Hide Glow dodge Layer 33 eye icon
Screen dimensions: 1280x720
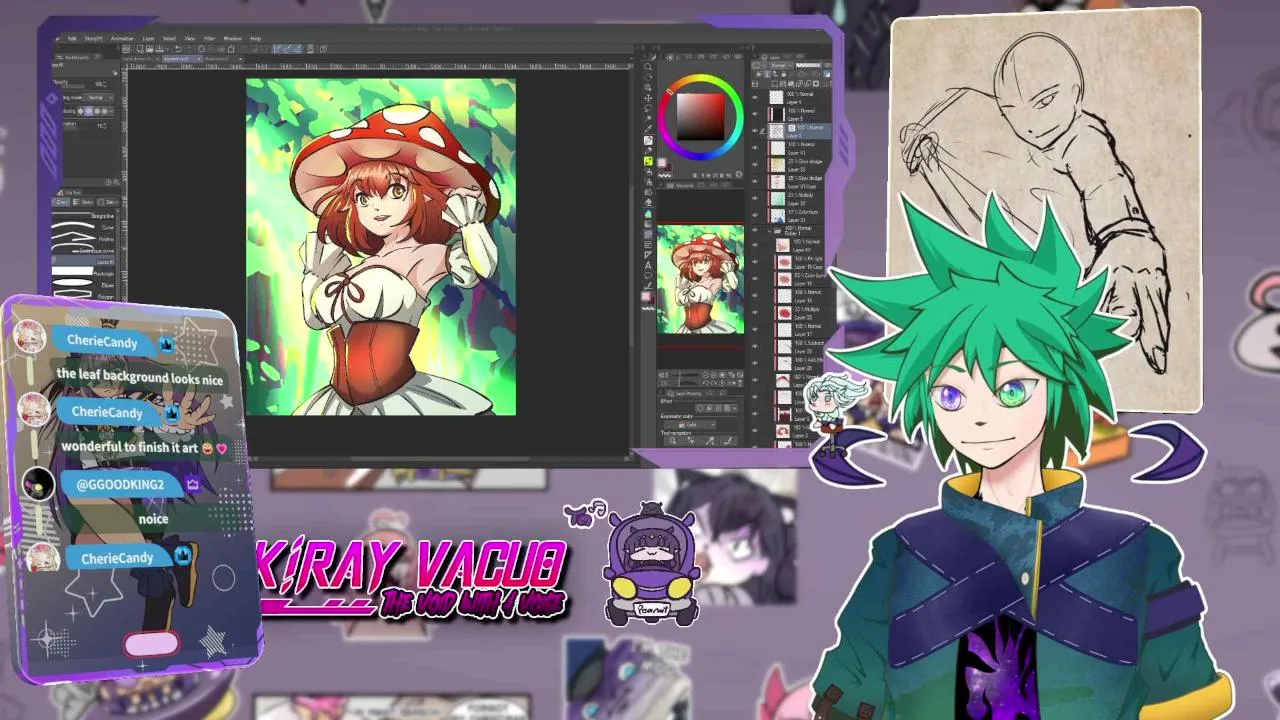[x=754, y=164]
